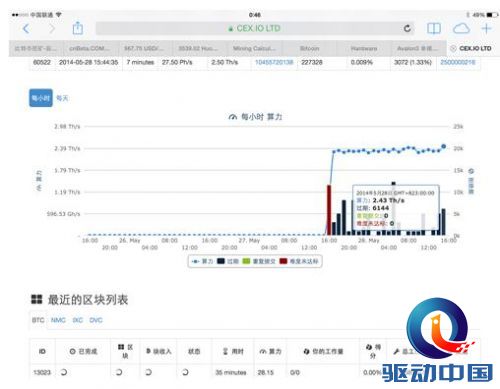Open the bookmarks book icon
The width and height of the screenshot is (500, 389).
[434, 29]
